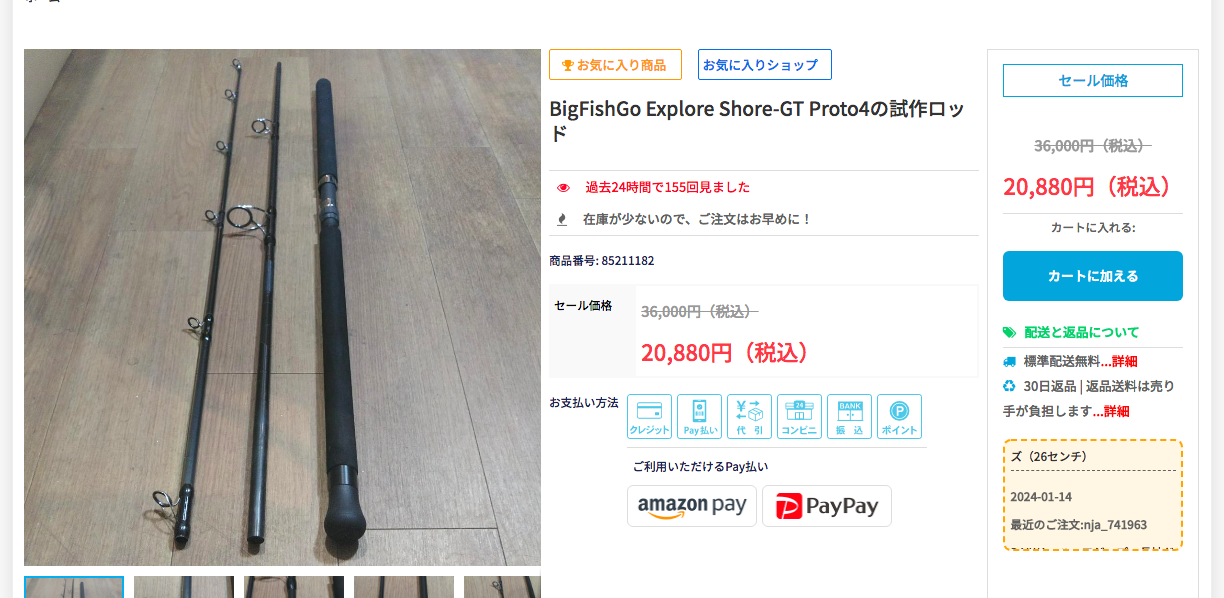Click the recycle returns icon

(1009, 385)
